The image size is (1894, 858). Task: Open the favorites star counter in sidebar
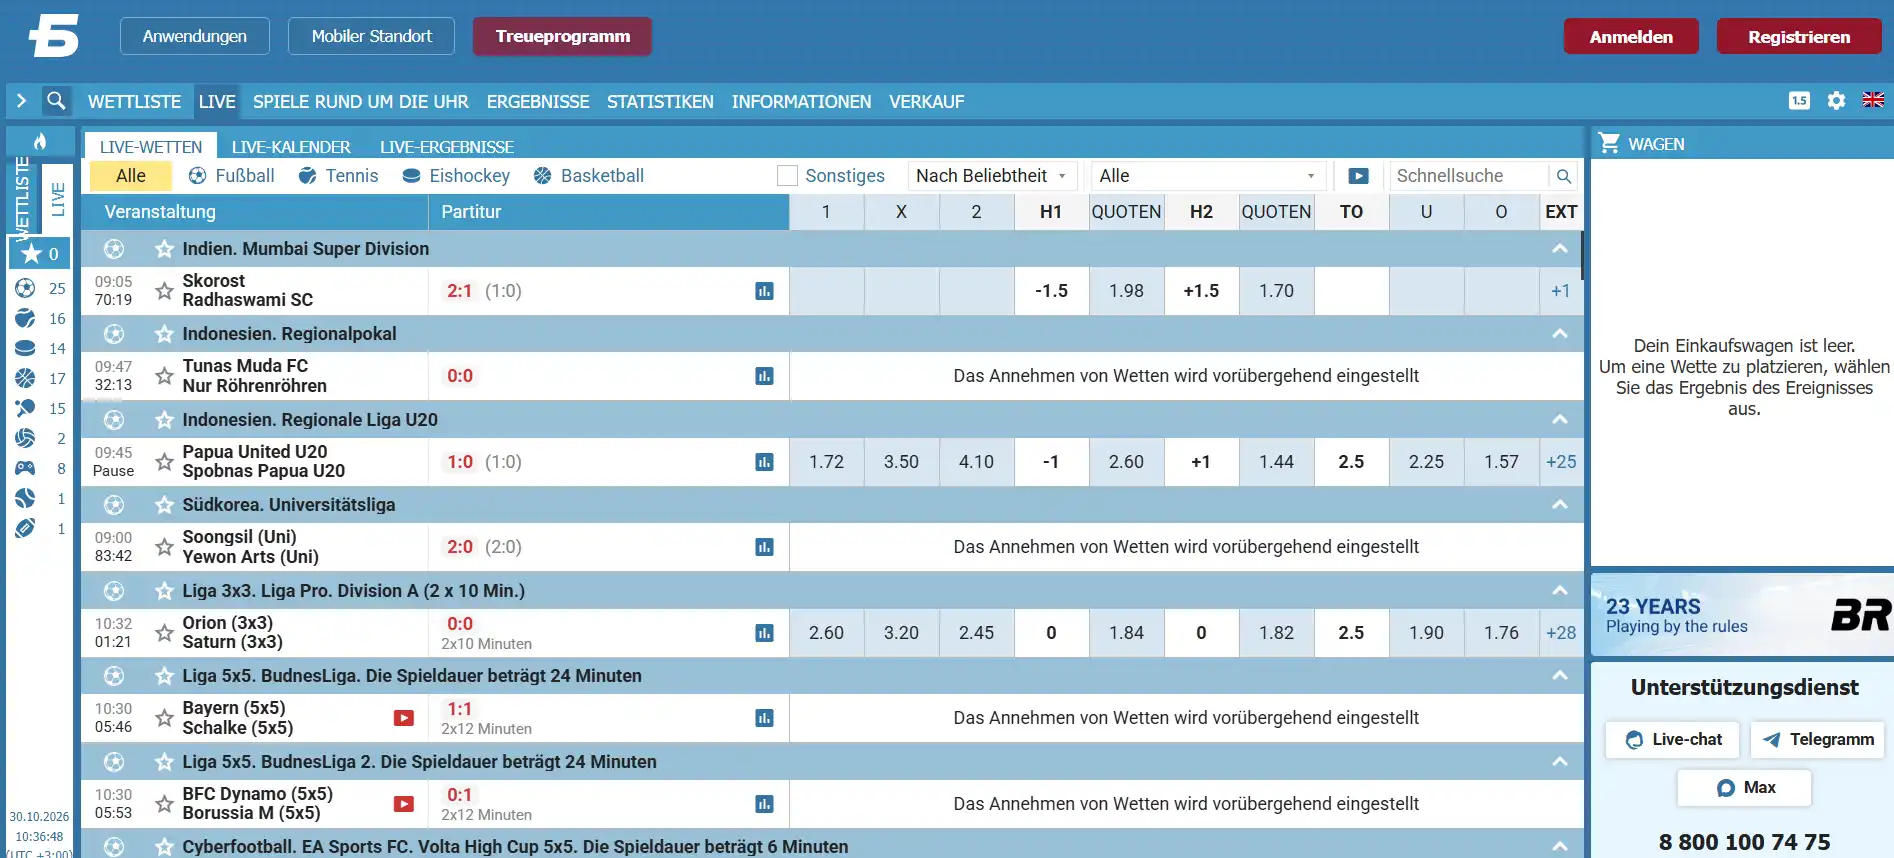pos(40,254)
